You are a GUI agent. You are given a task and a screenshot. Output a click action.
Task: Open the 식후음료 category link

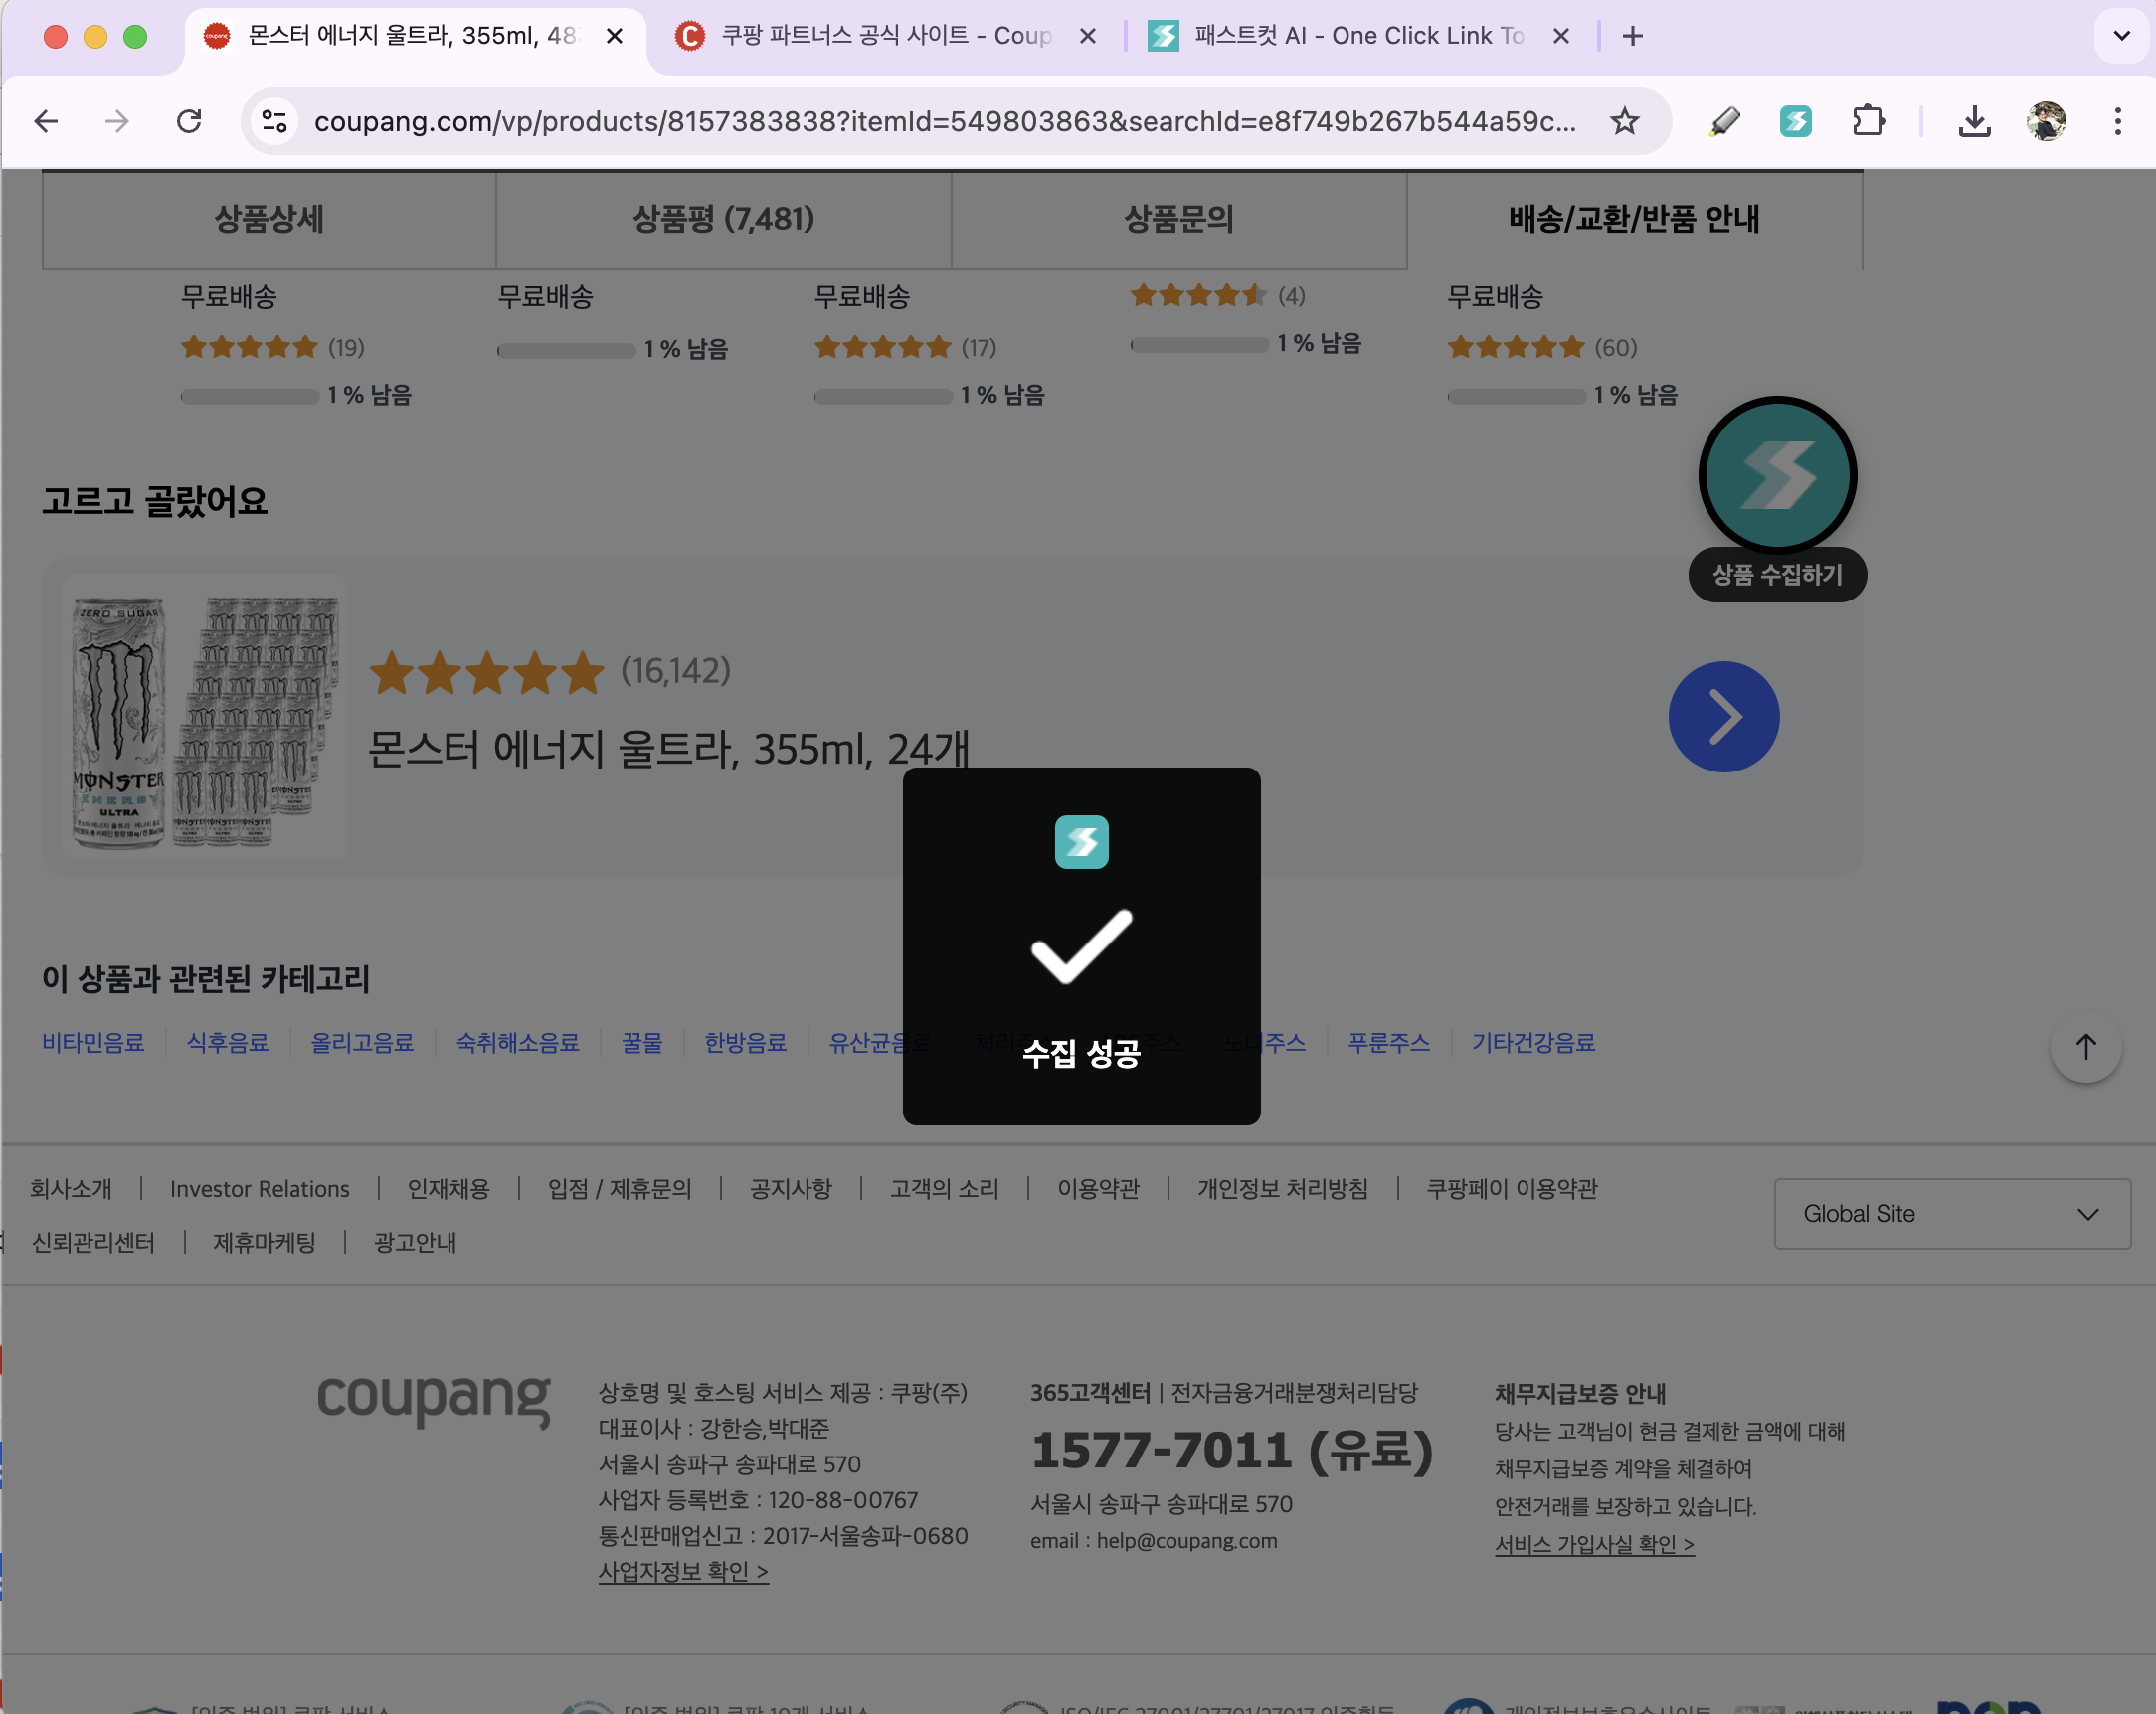(228, 1043)
